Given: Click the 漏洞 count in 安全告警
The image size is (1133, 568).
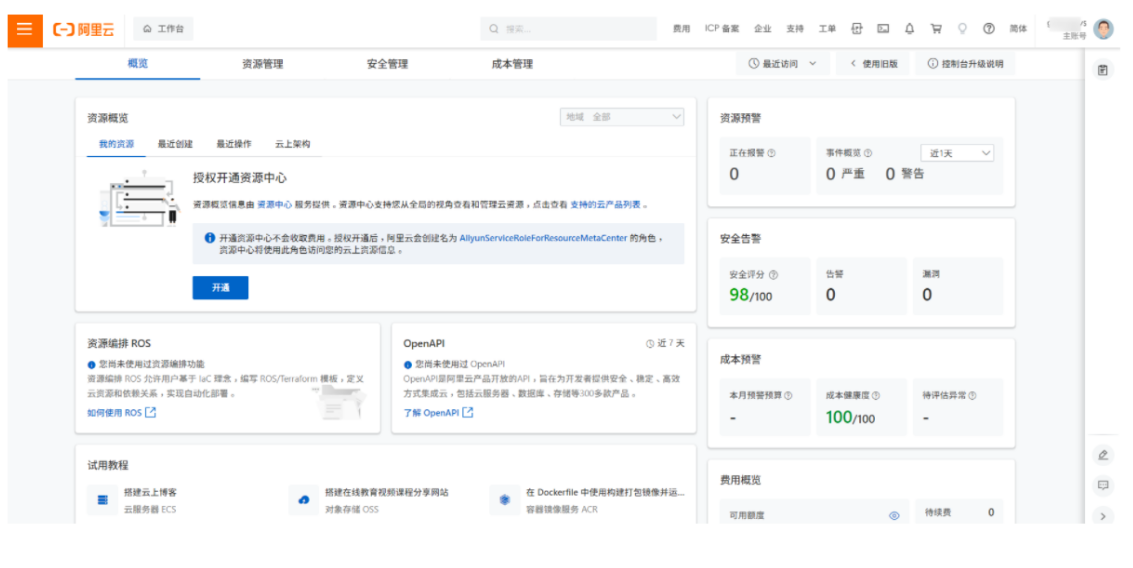Looking at the screenshot, I should pos(927,295).
